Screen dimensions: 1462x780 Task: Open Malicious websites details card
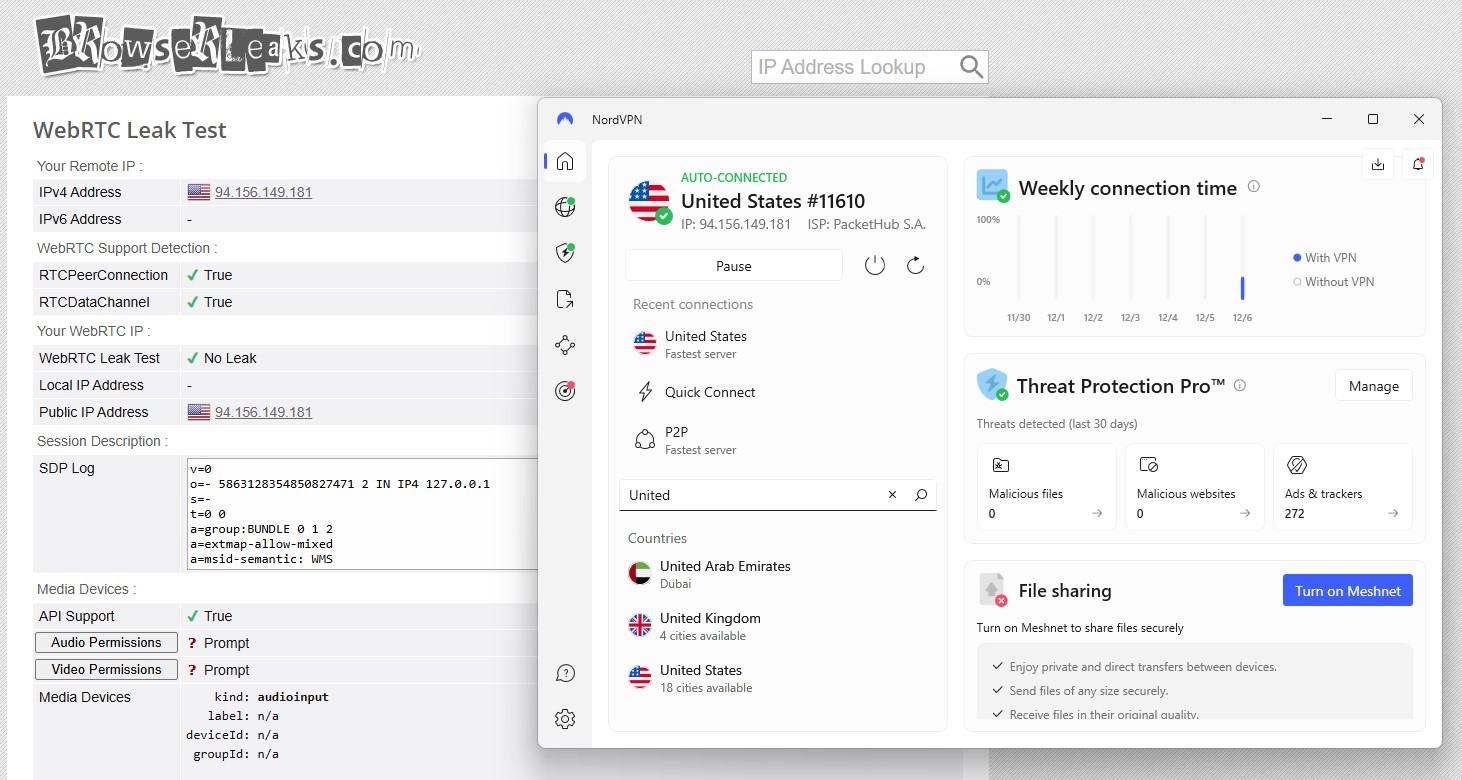[x=1194, y=487]
